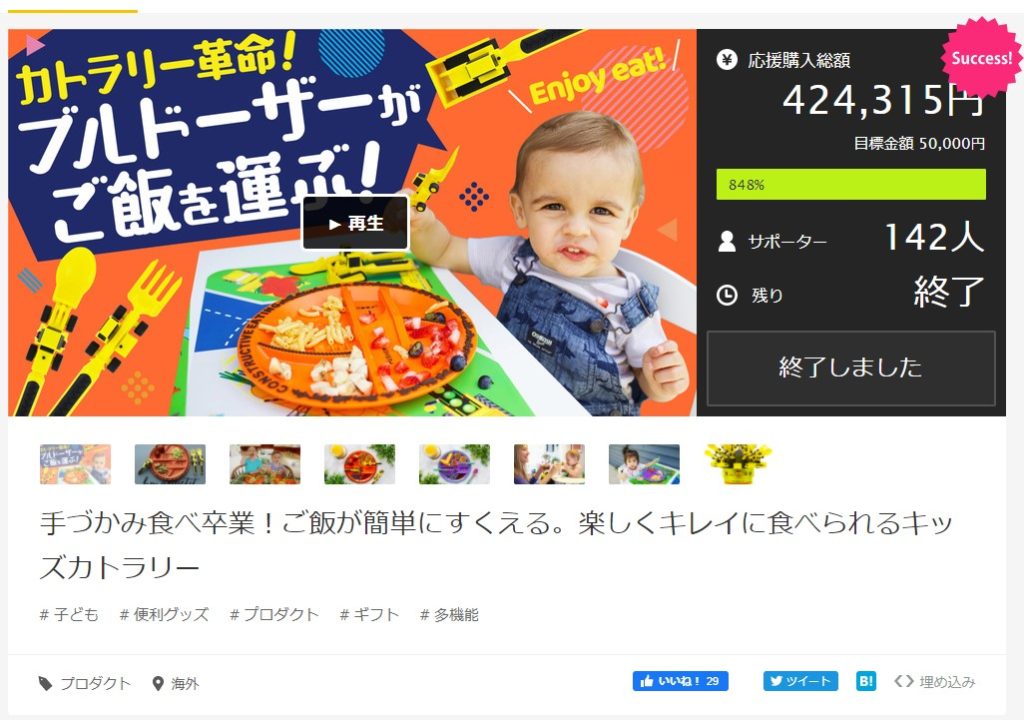Open the 埋め込み embed code option
This screenshot has height=720, width=1024.
click(x=935, y=681)
